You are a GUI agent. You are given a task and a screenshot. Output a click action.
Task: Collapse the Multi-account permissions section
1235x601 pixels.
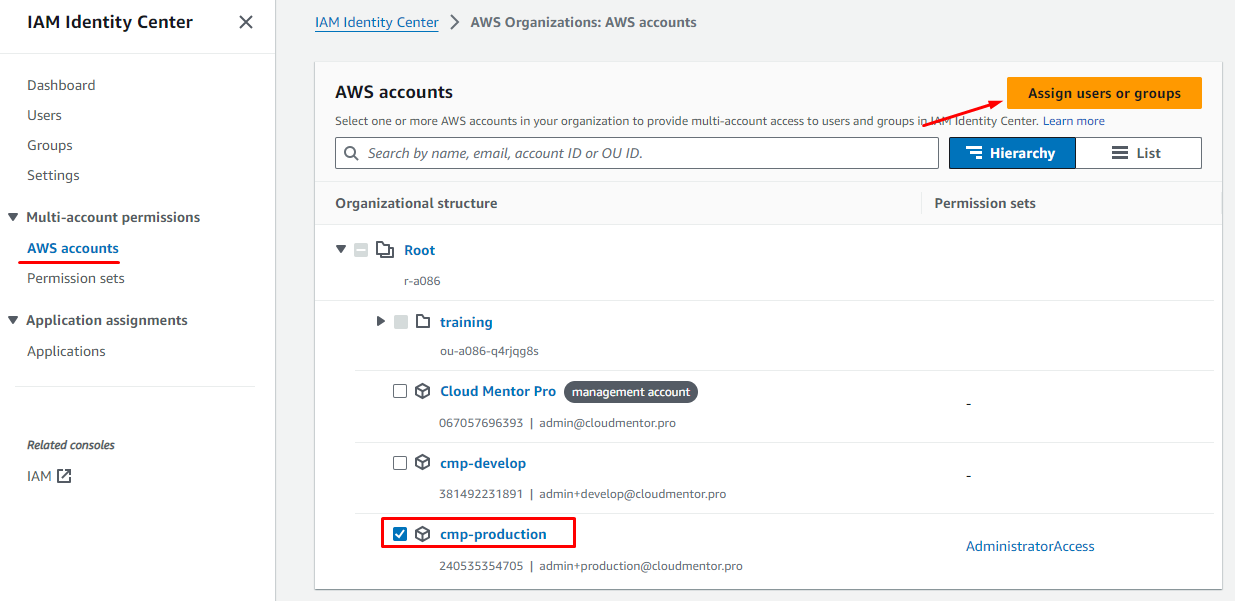13,217
